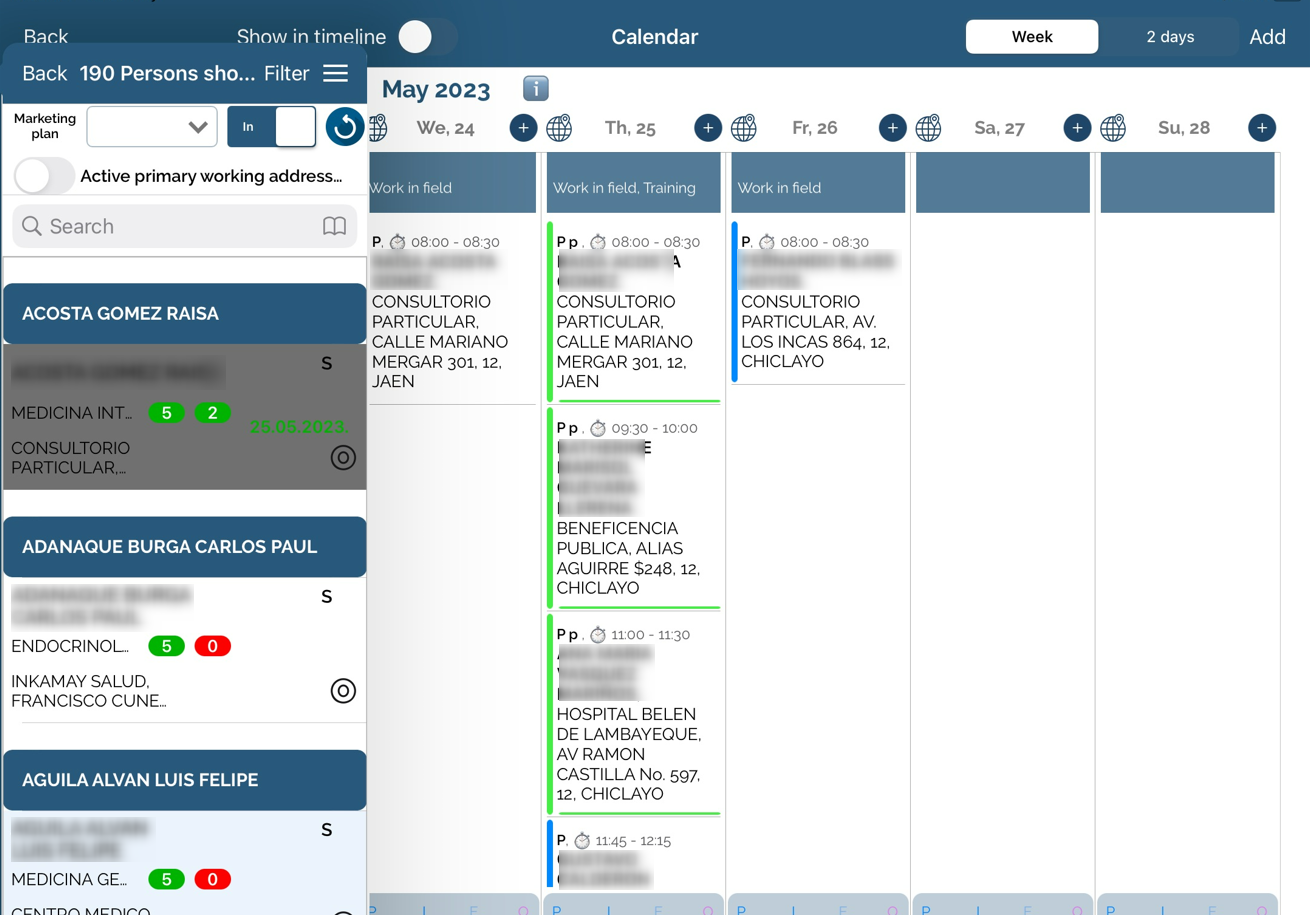
Task: Expand the ADANAQUE BURGA CARLOS PAUL header
Action: (x=185, y=547)
